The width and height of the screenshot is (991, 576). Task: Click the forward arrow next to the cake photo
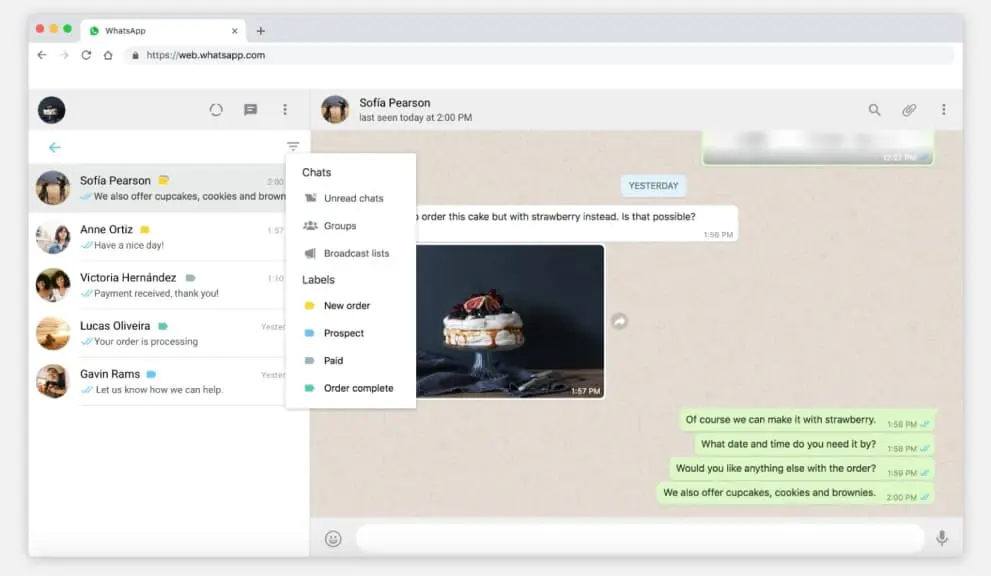click(x=619, y=321)
